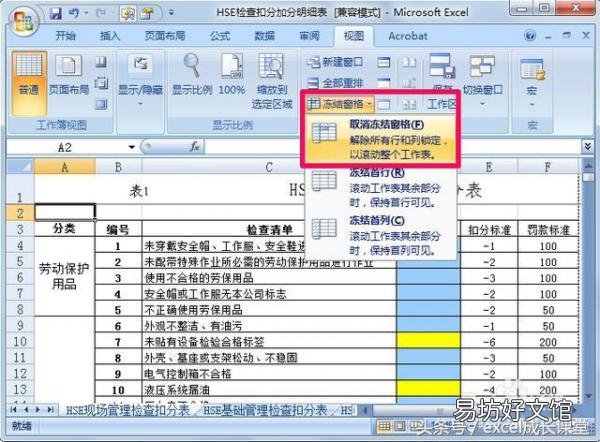Image resolution: width=600 pixels, height=442 pixels.
Task: Select column B header
Action: coord(118,167)
